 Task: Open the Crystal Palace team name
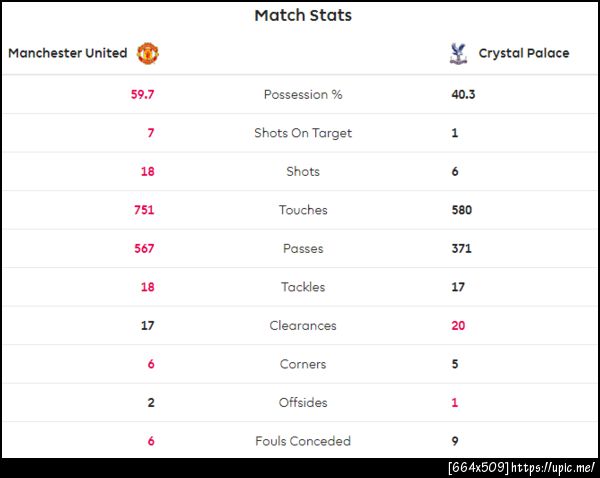(x=523, y=53)
